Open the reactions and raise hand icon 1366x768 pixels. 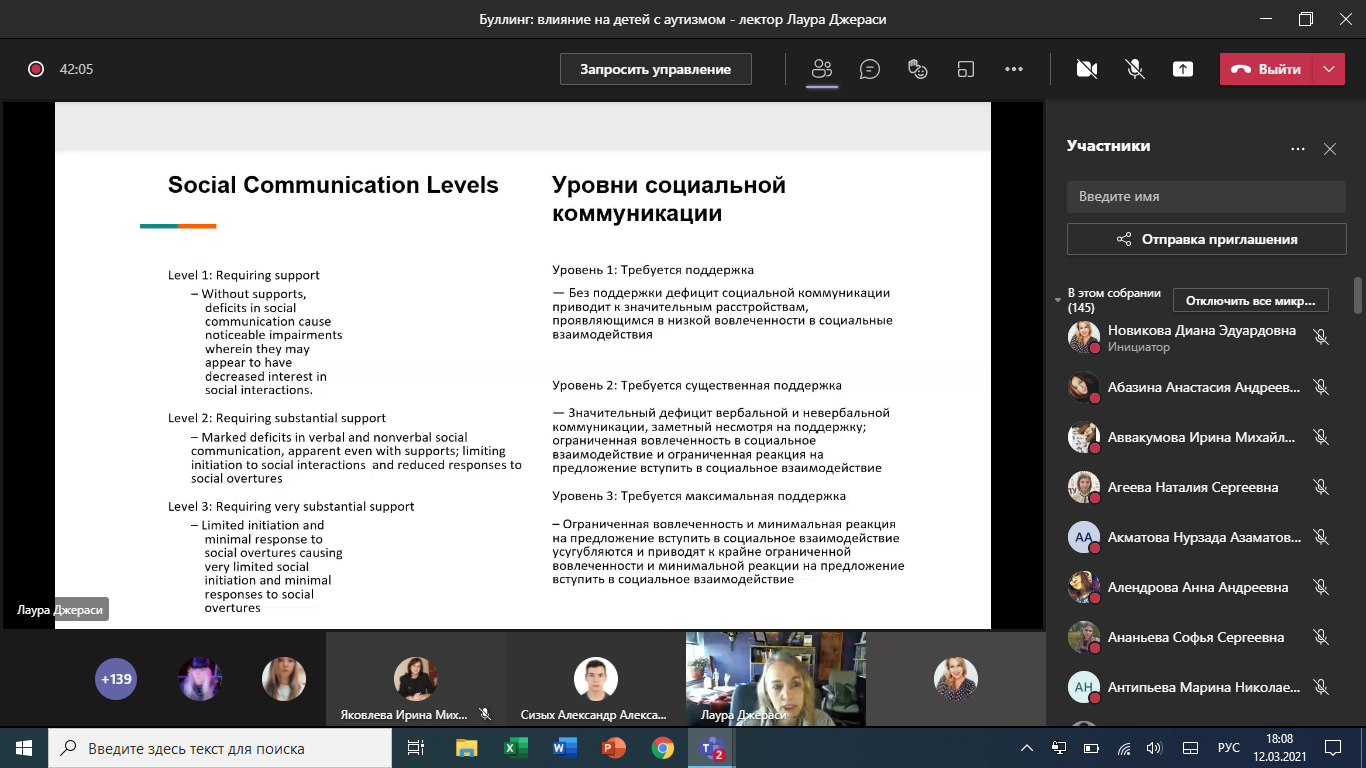pos(918,69)
